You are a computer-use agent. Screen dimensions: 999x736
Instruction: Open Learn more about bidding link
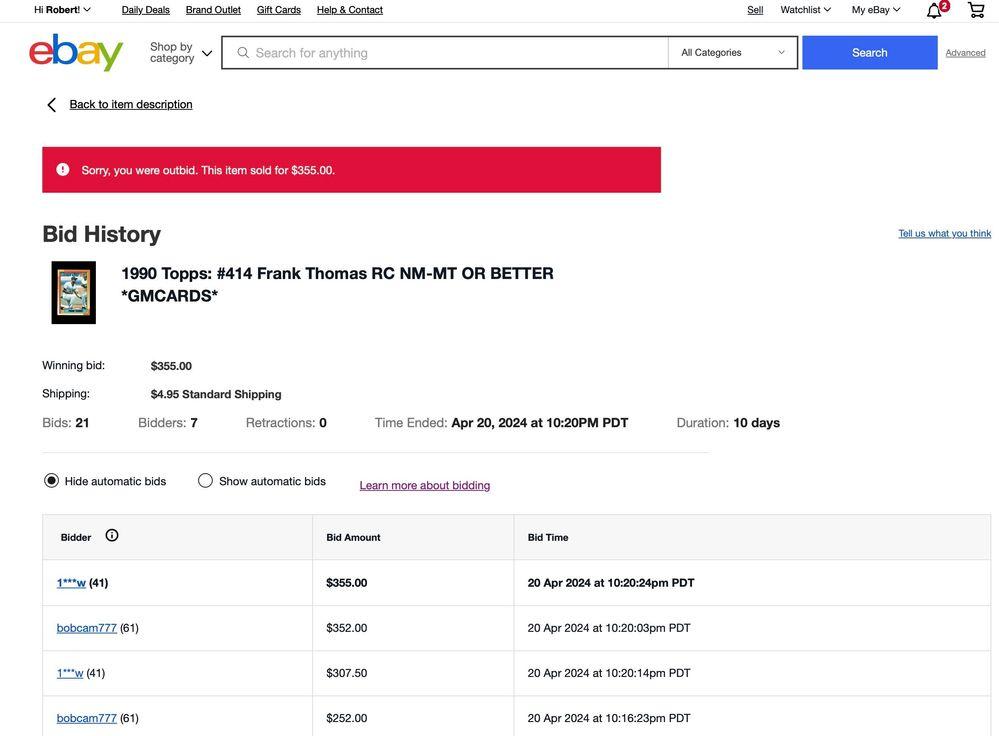(425, 486)
